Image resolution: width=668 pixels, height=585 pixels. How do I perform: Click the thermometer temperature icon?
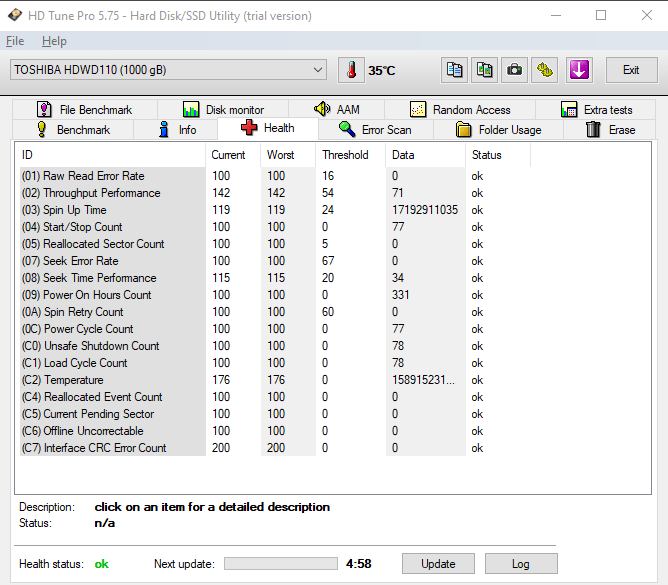click(x=351, y=70)
